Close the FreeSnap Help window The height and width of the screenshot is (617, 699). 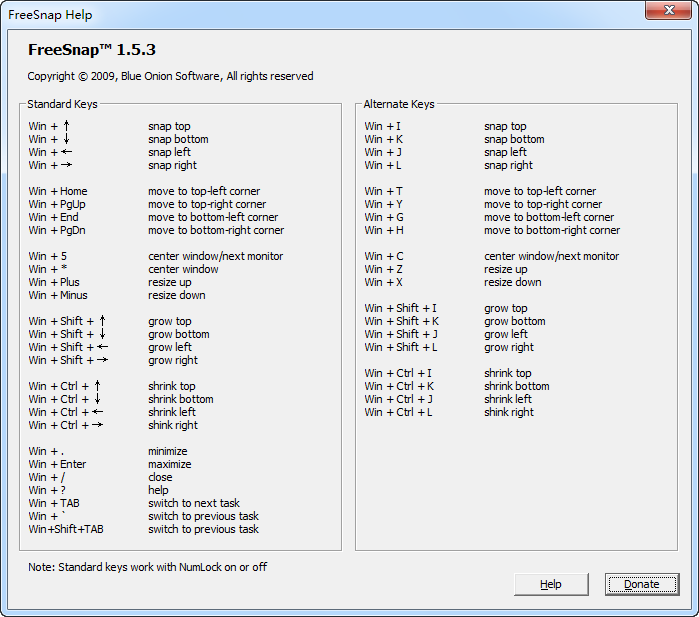click(668, 10)
